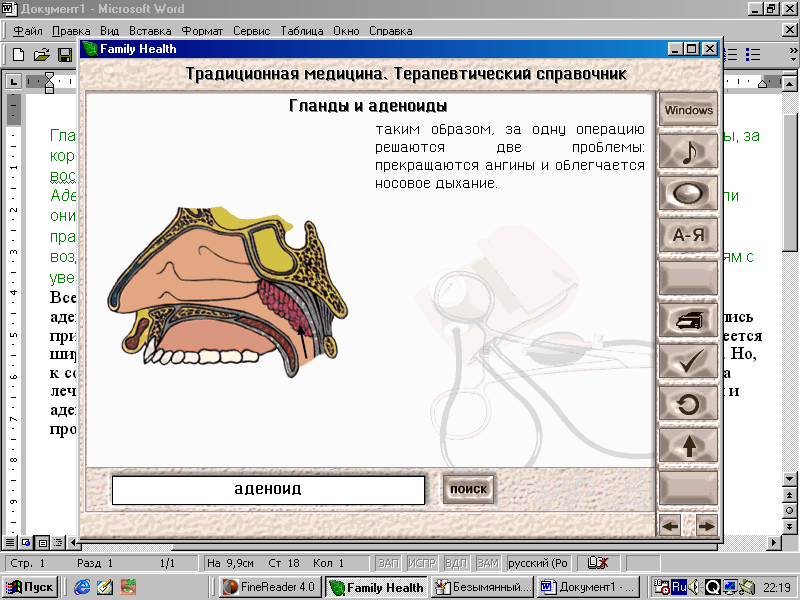Open the Правка menu

point(71,31)
